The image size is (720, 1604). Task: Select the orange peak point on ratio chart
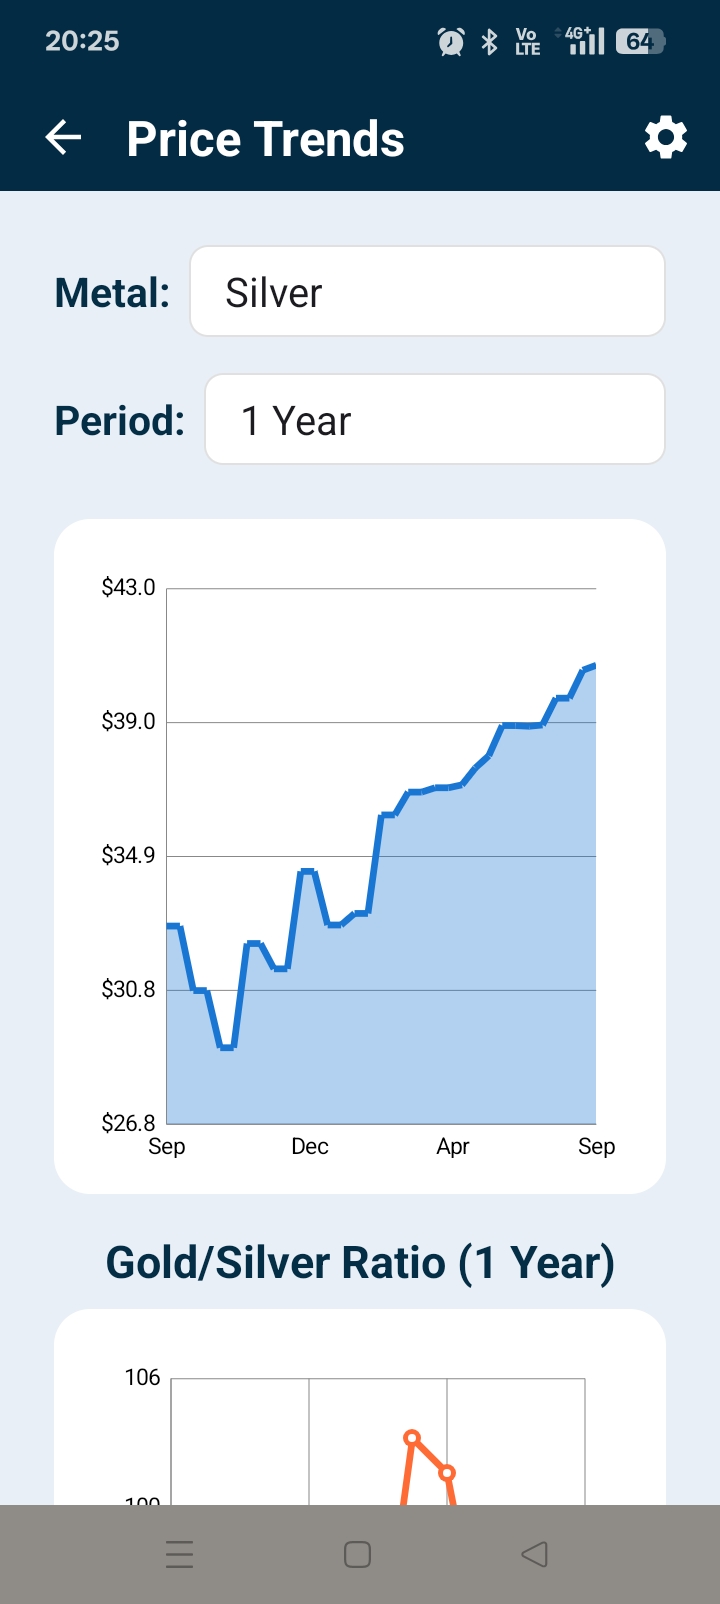coord(411,1438)
